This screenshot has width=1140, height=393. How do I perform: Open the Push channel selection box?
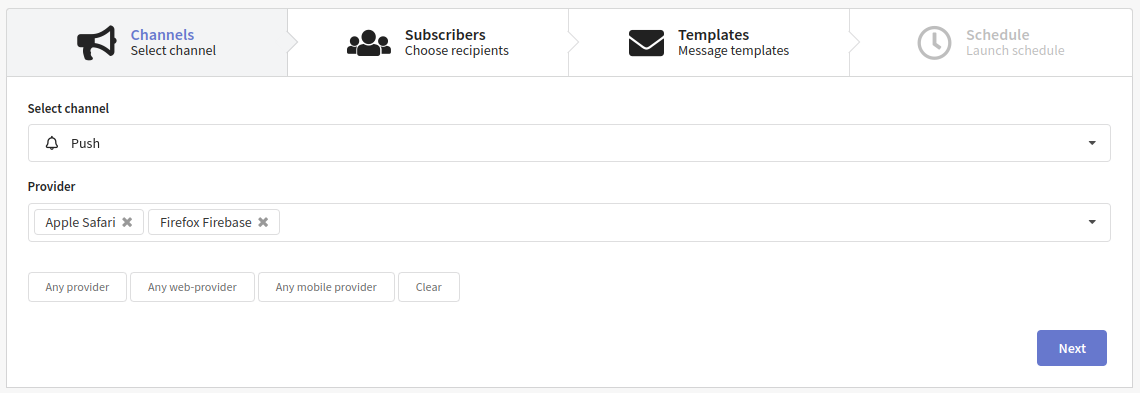[569, 143]
